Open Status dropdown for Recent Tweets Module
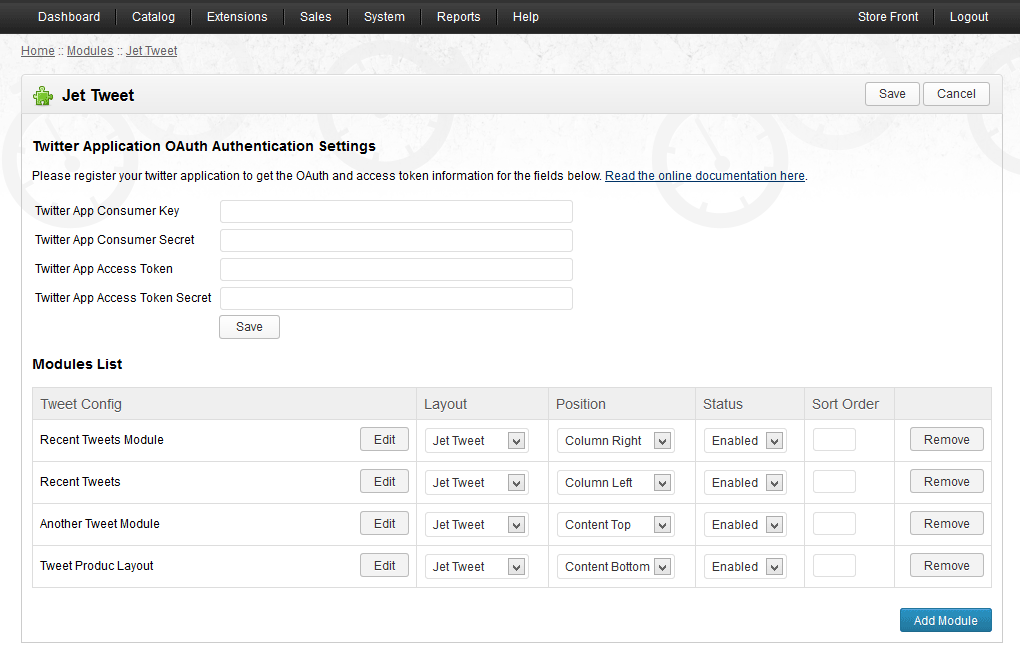 click(745, 441)
